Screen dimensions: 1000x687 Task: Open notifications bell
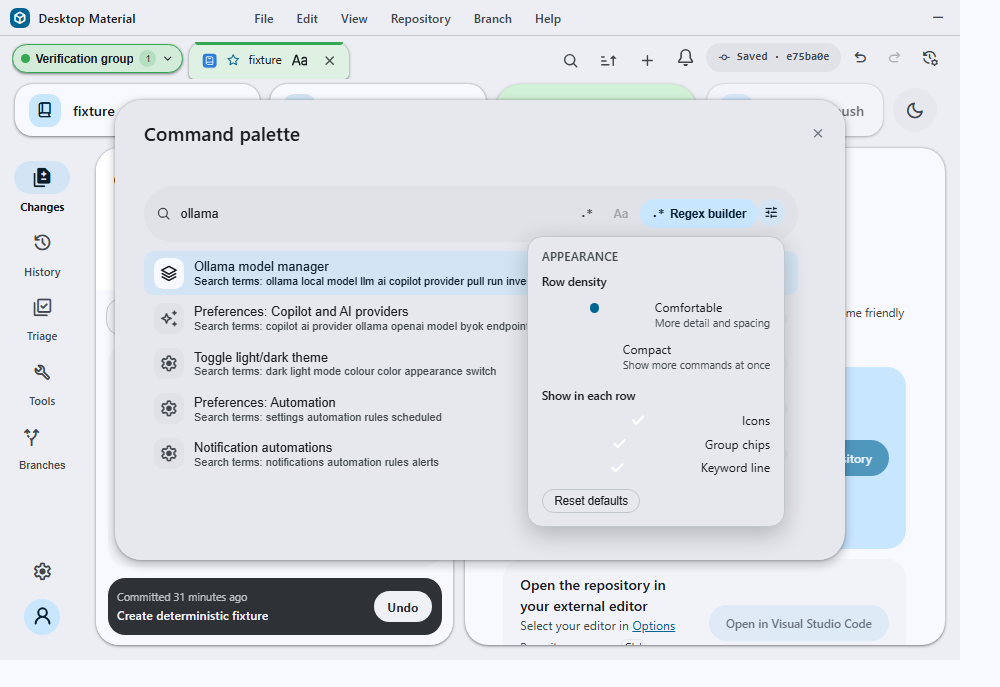pos(685,59)
